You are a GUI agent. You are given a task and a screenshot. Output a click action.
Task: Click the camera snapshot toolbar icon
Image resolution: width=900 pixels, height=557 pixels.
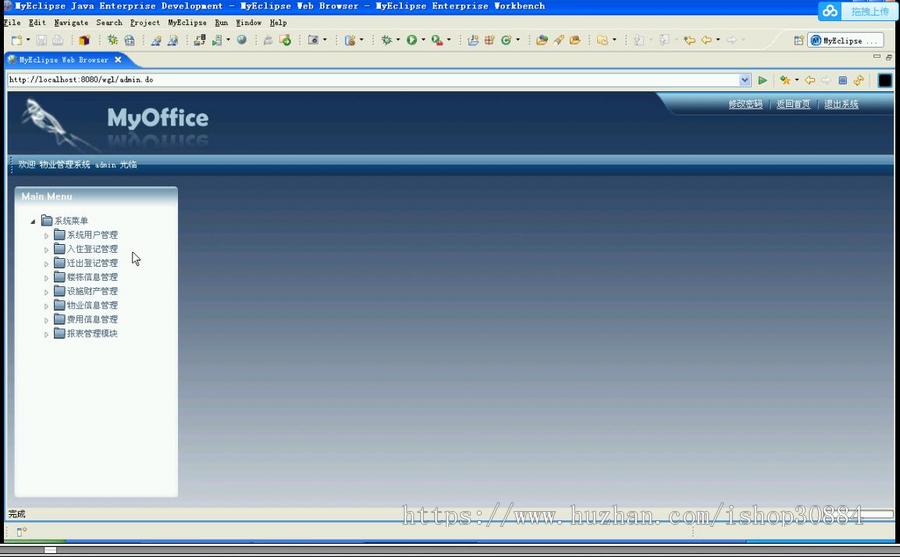point(313,40)
